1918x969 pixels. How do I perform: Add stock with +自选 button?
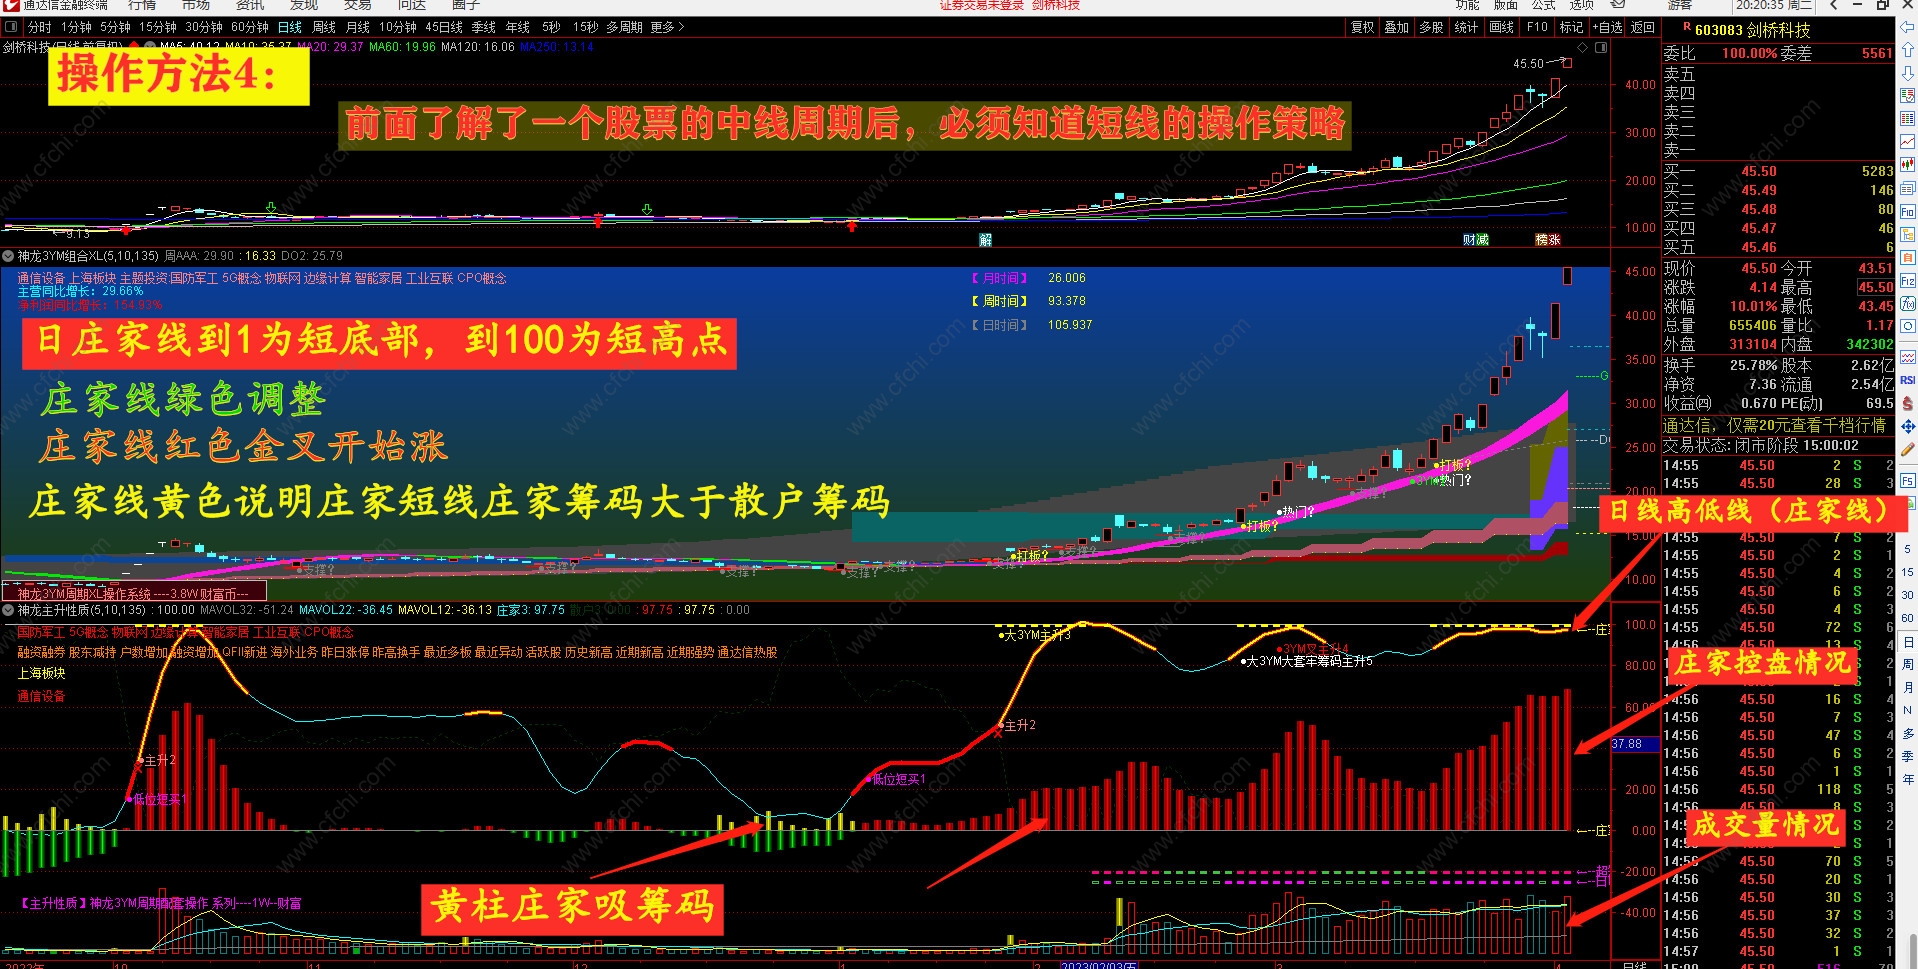click(x=1607, y=27)
